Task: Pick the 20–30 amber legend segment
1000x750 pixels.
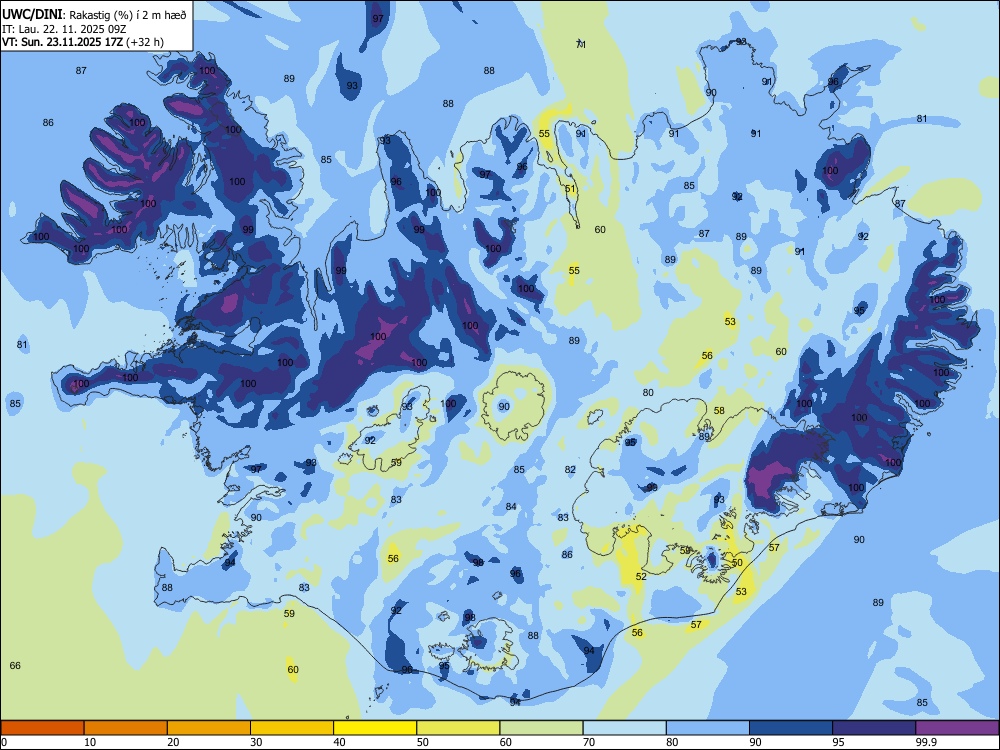Action: point(209,728)
